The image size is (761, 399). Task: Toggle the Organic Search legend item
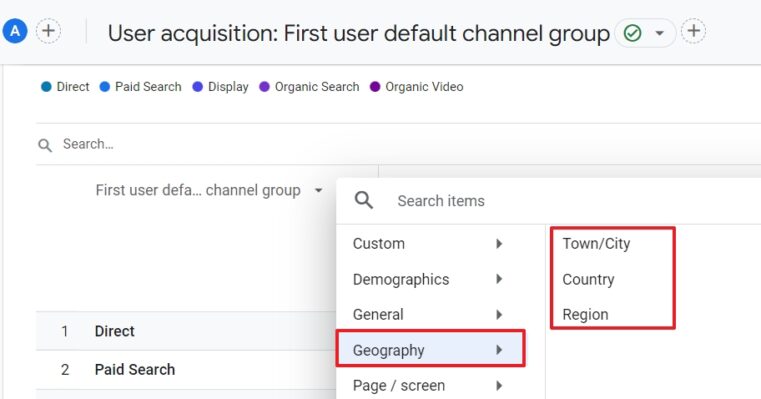(x=309, y=87)
